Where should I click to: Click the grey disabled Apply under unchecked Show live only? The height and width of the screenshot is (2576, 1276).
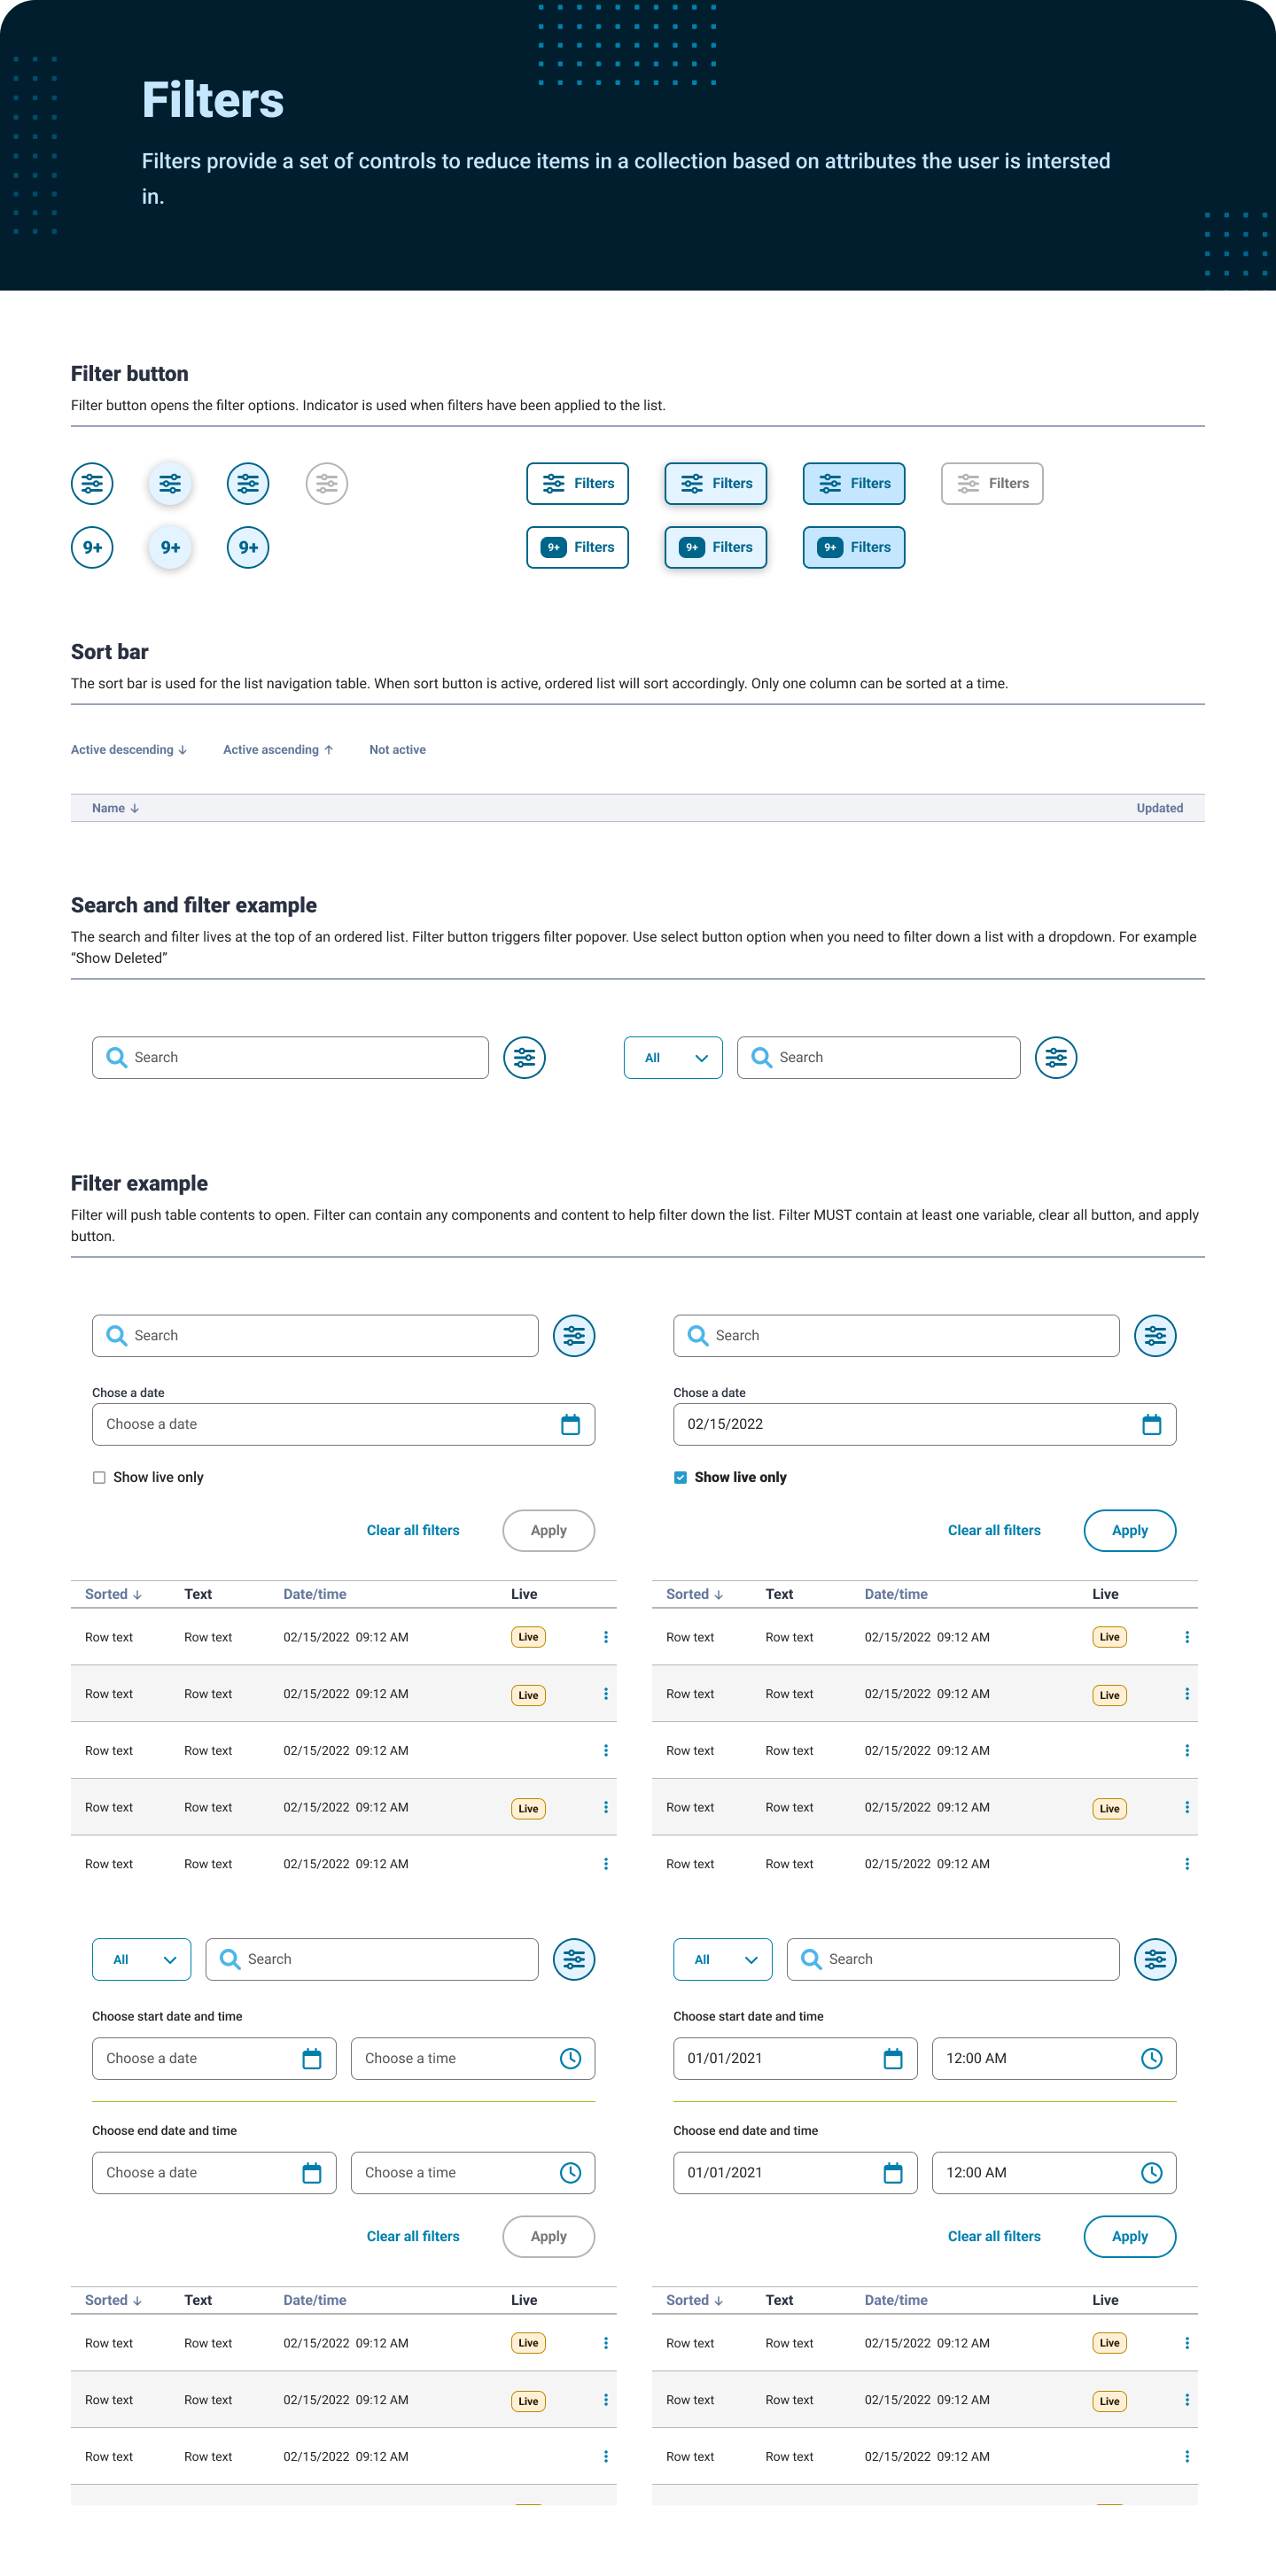pyautogui.click(x=548, y=1531)
